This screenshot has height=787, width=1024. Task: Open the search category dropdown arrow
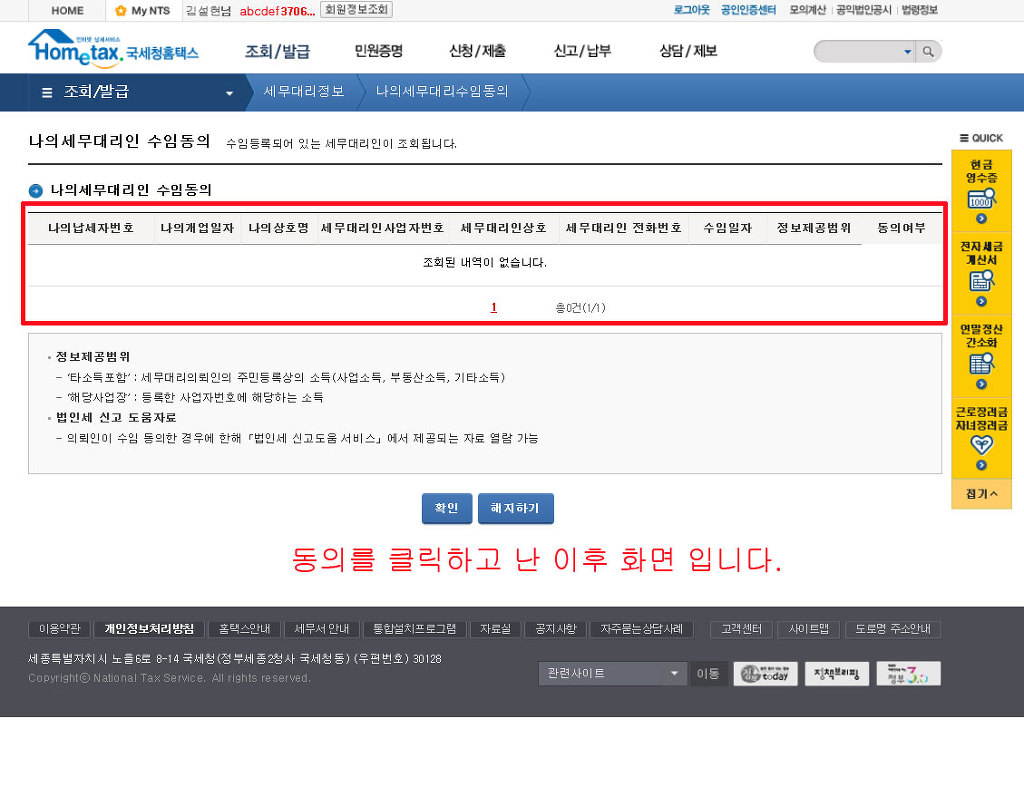[x=907, y=52]
